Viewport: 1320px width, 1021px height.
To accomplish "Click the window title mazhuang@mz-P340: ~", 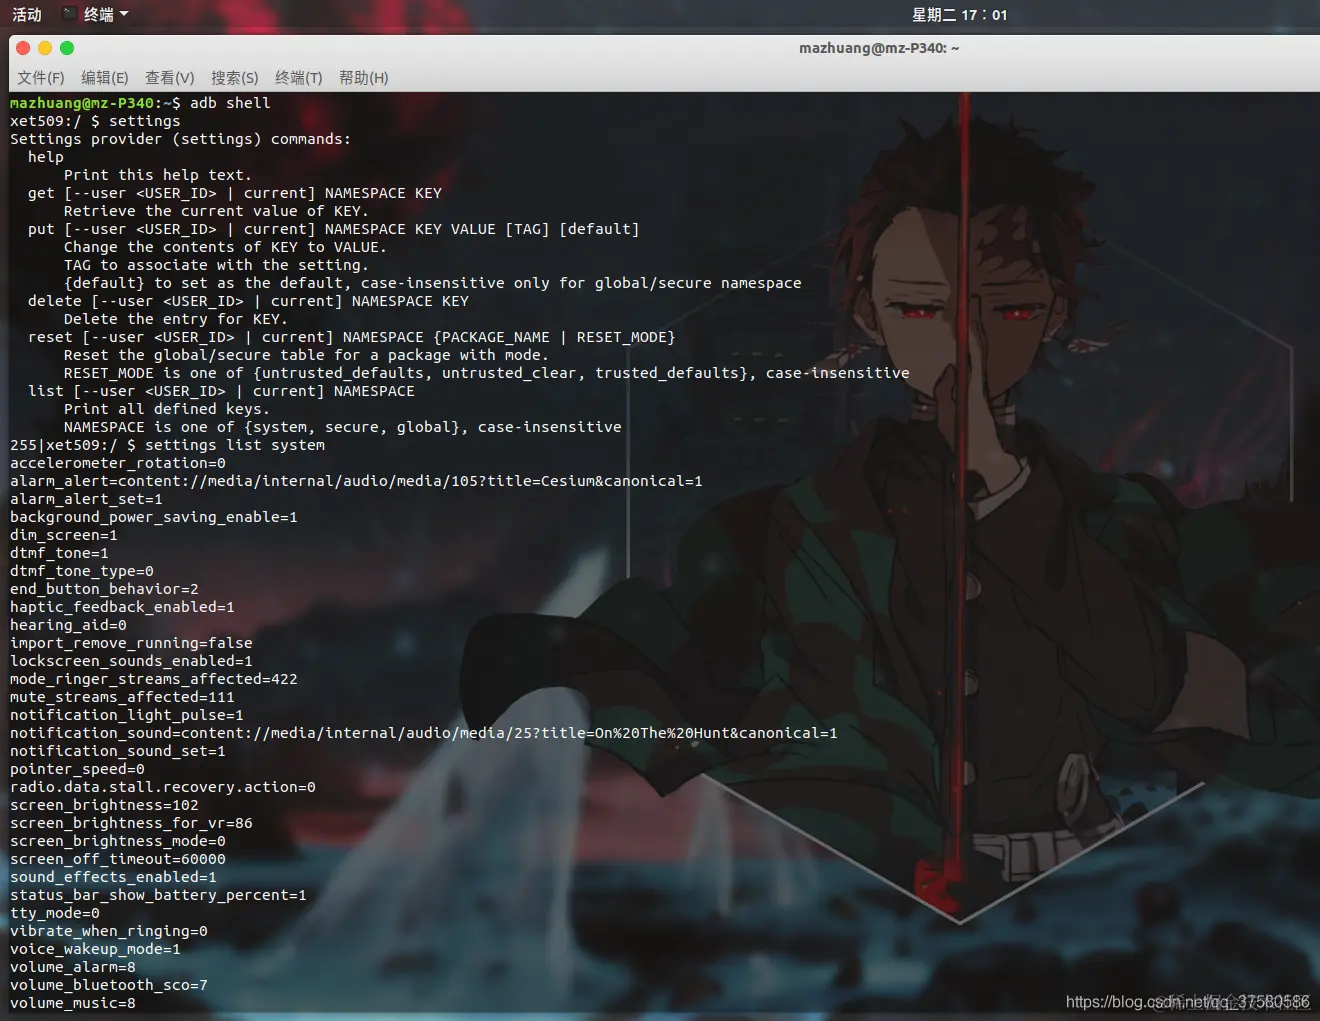I will coord(879,48).
